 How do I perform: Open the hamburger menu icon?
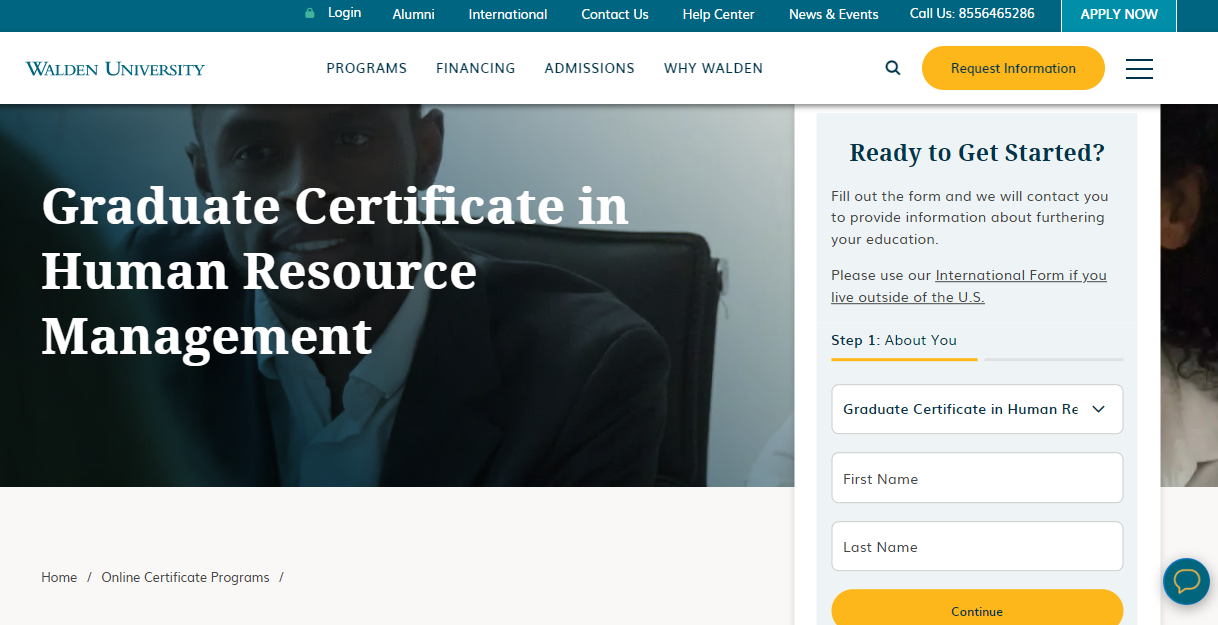[1139, 68]
